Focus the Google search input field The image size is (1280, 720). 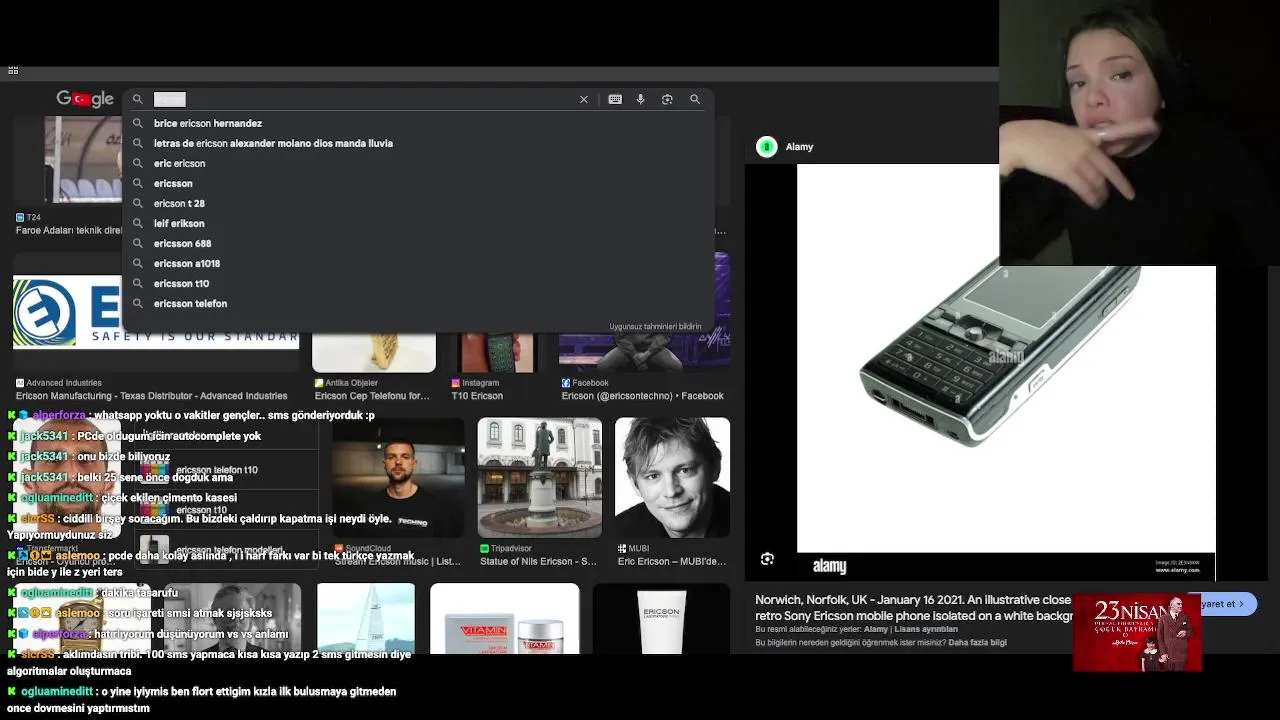point(365,99)
